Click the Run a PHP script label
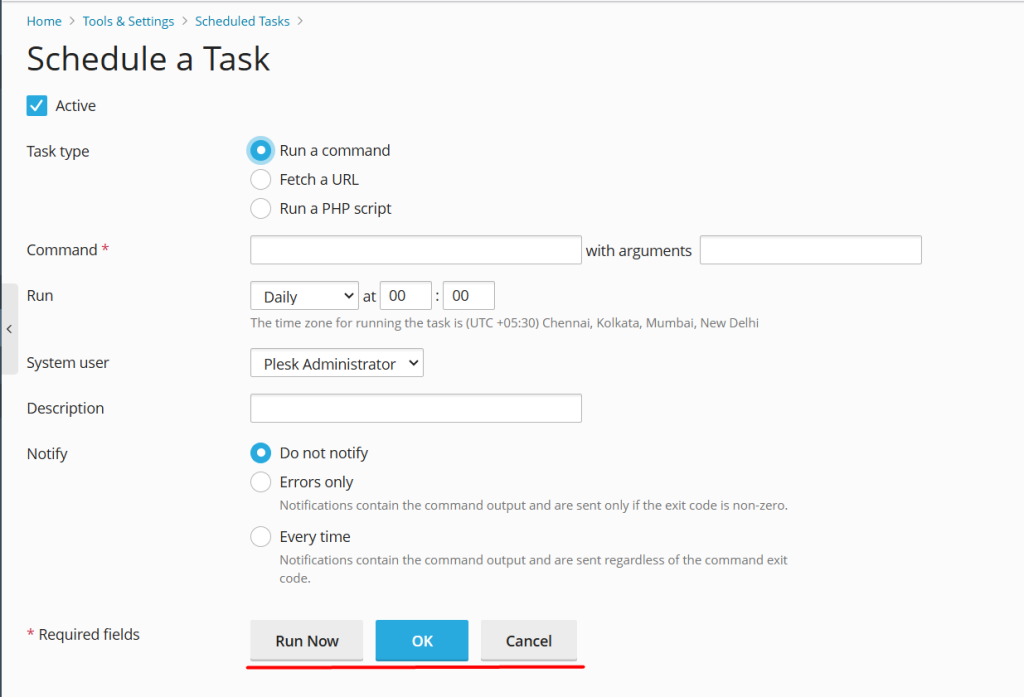This screenshot has height=697, width=1024. click(335, 208)
